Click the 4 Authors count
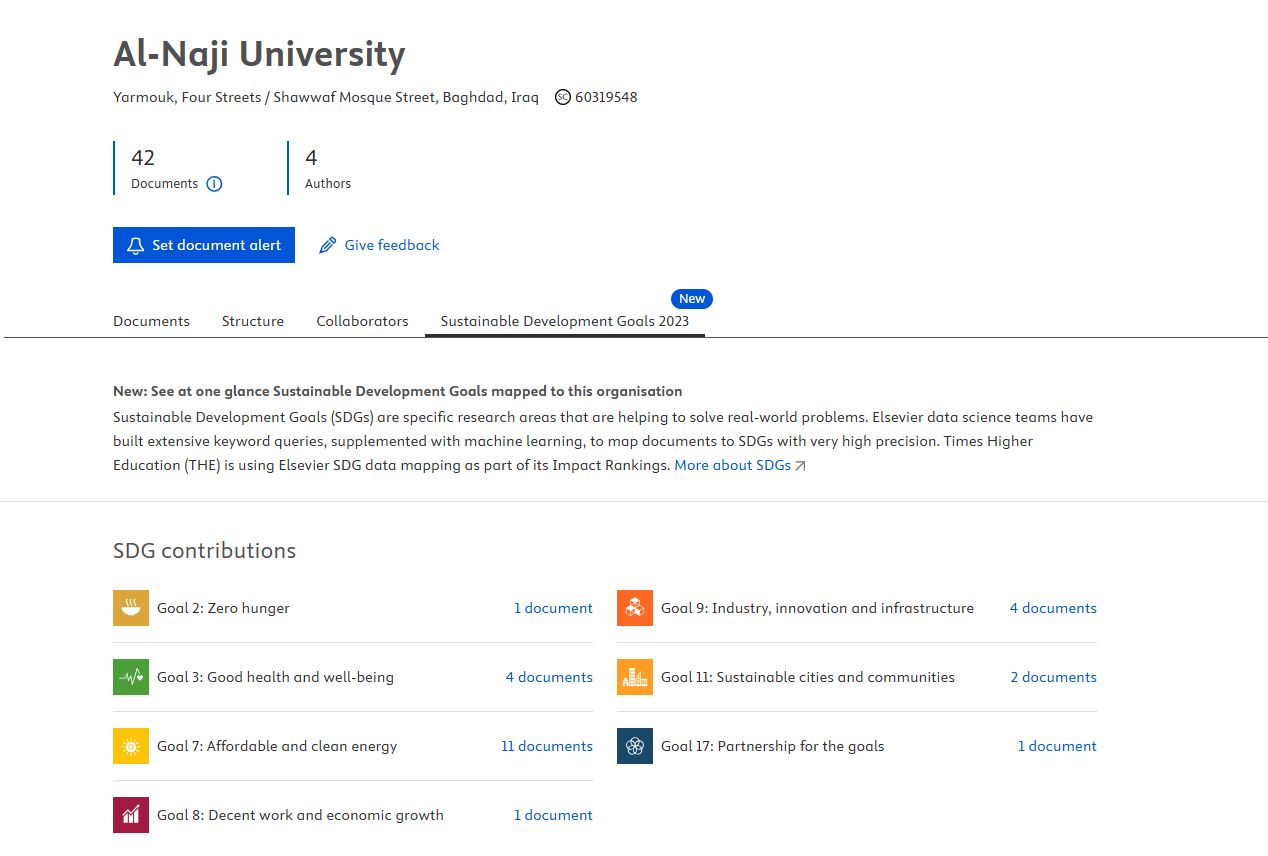 coord(312,158)
